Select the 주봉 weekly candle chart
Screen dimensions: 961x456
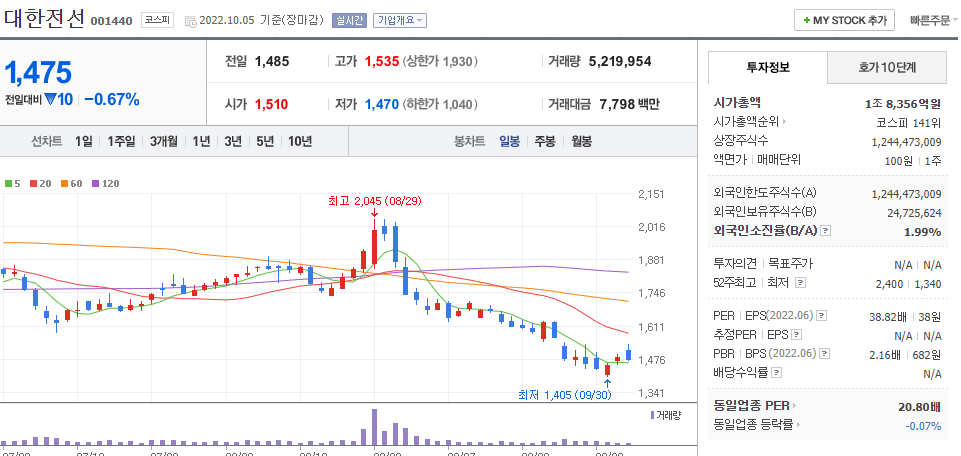(545, 142)
